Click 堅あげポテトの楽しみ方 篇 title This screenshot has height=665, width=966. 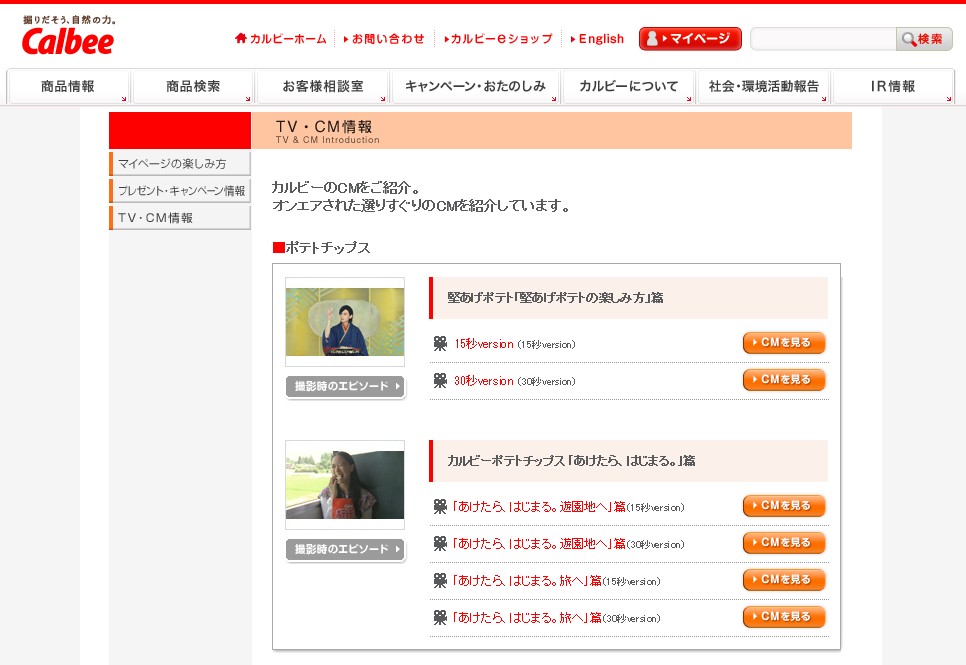(x=555, y=298)
